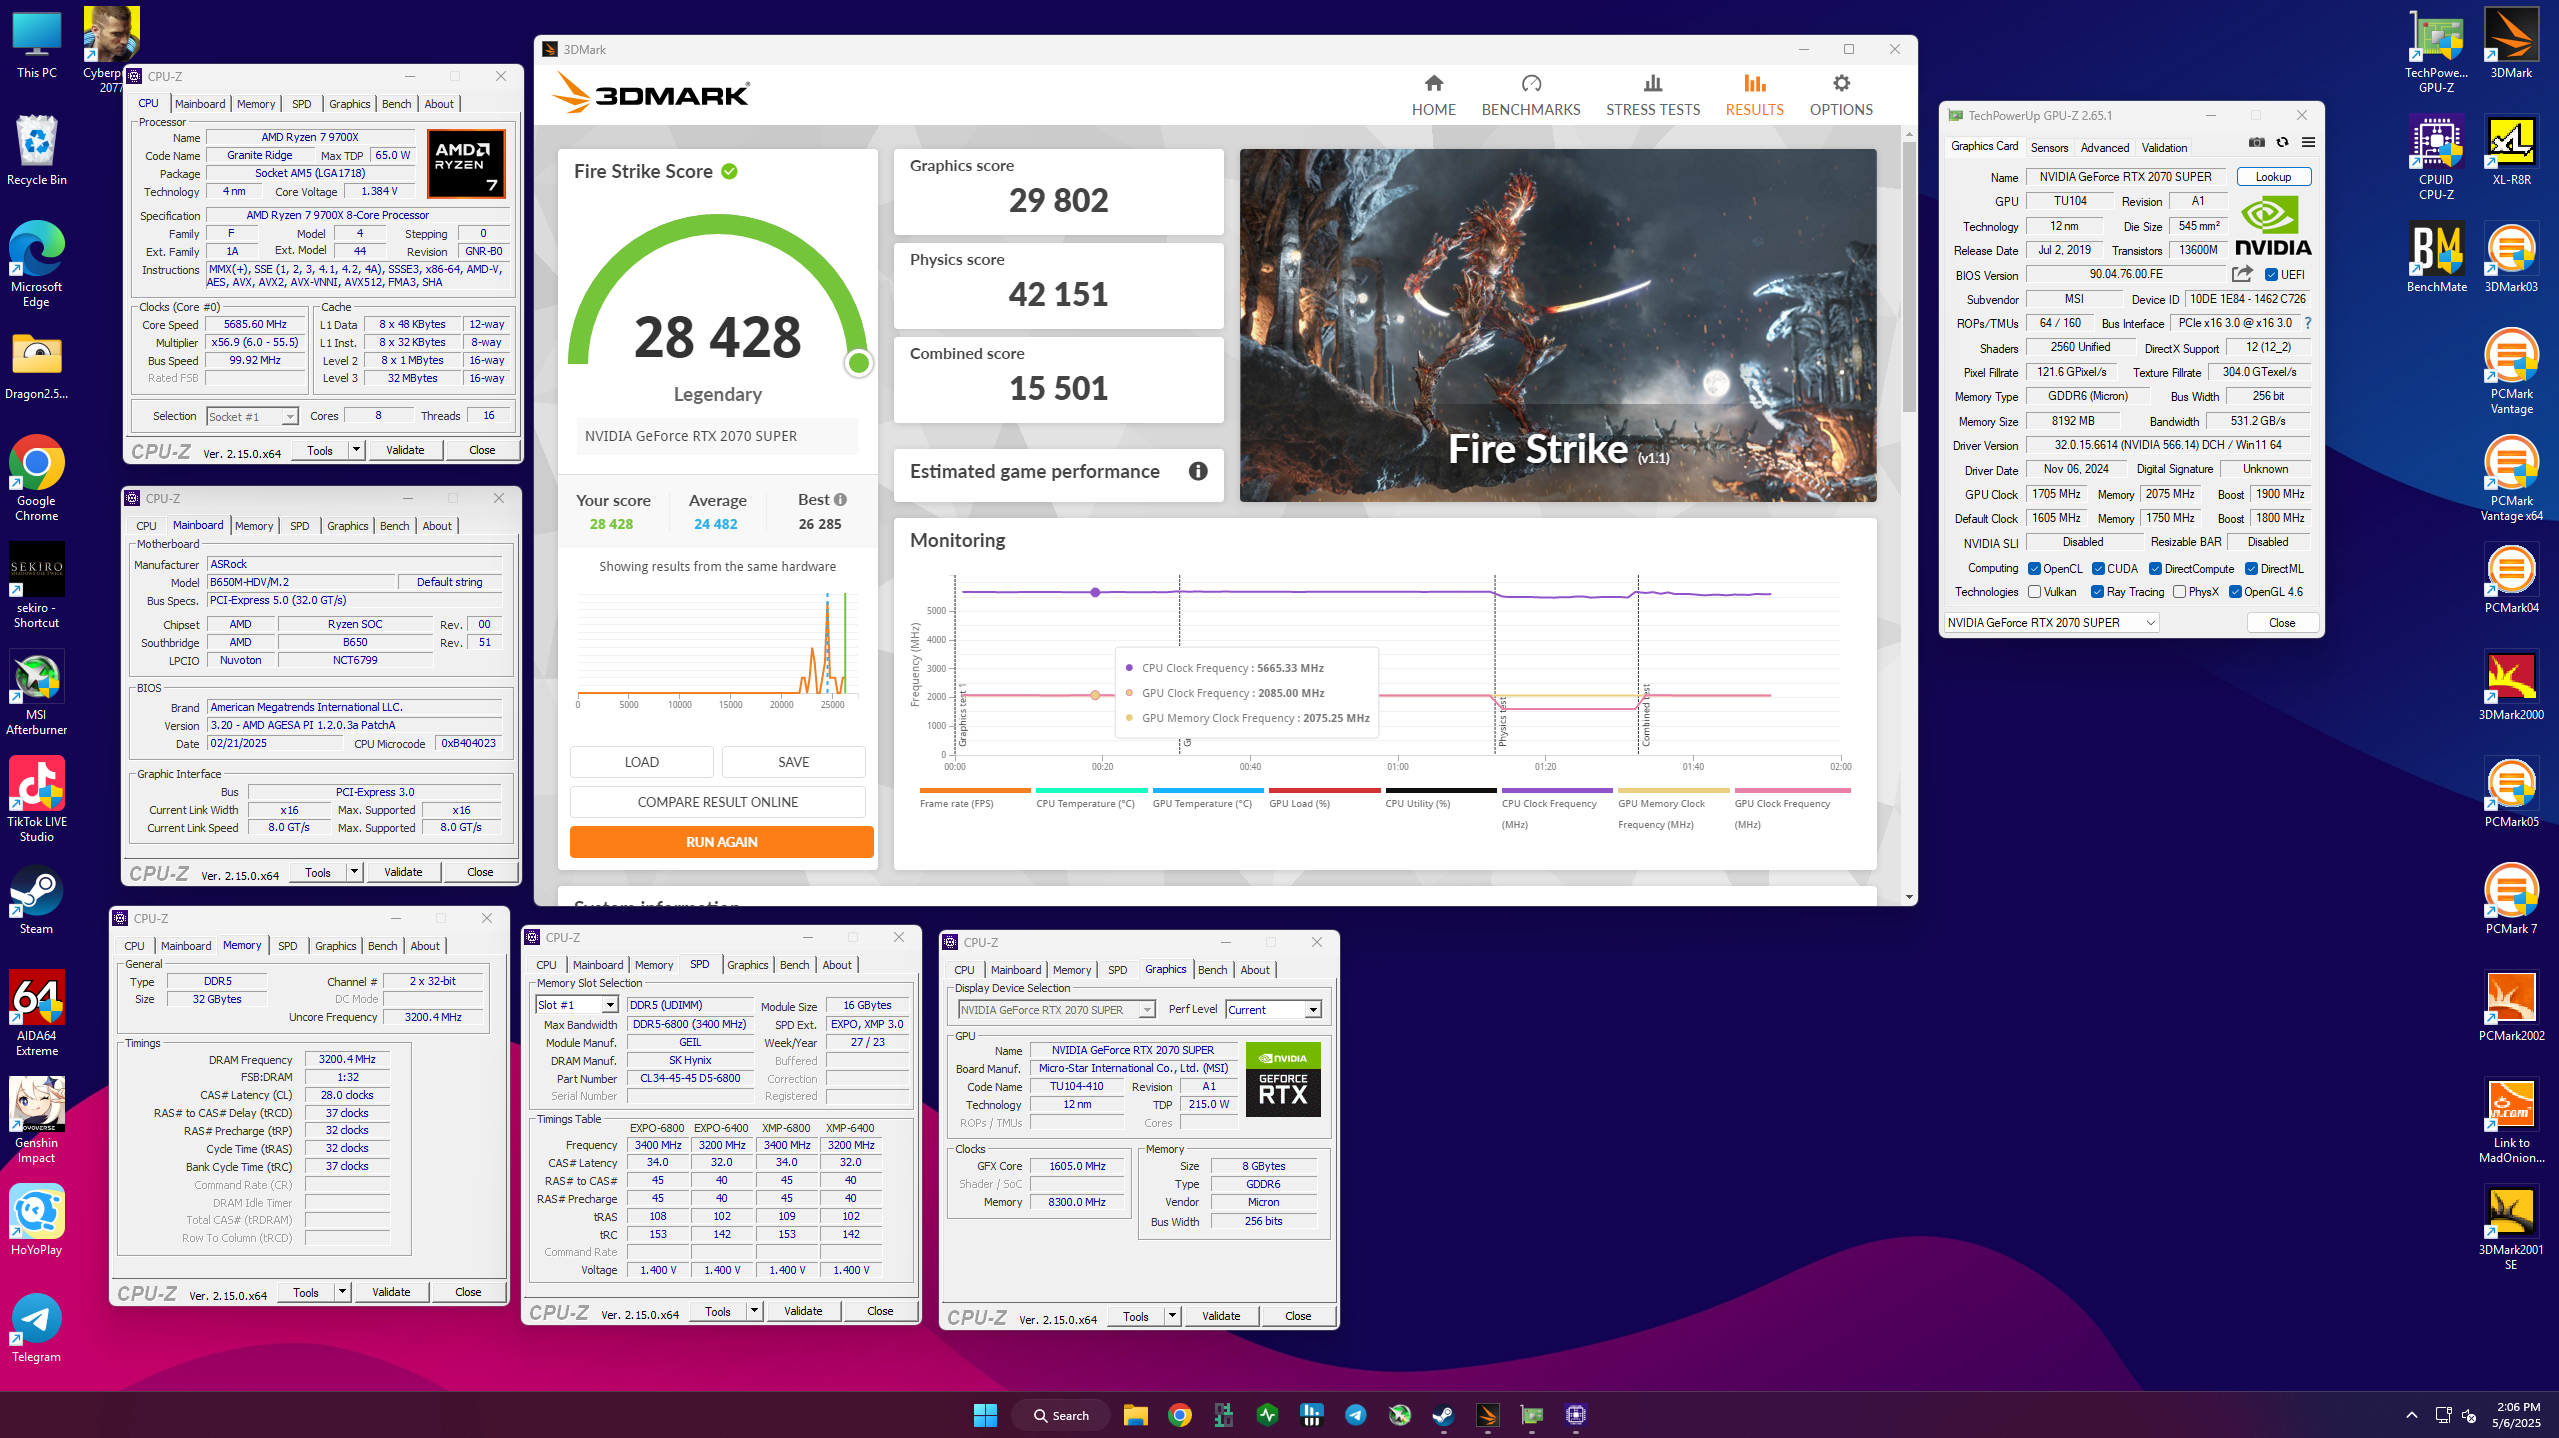Switch to the Validation tab in GPU-Z

pyautogui.click(x=2164, y=148)
